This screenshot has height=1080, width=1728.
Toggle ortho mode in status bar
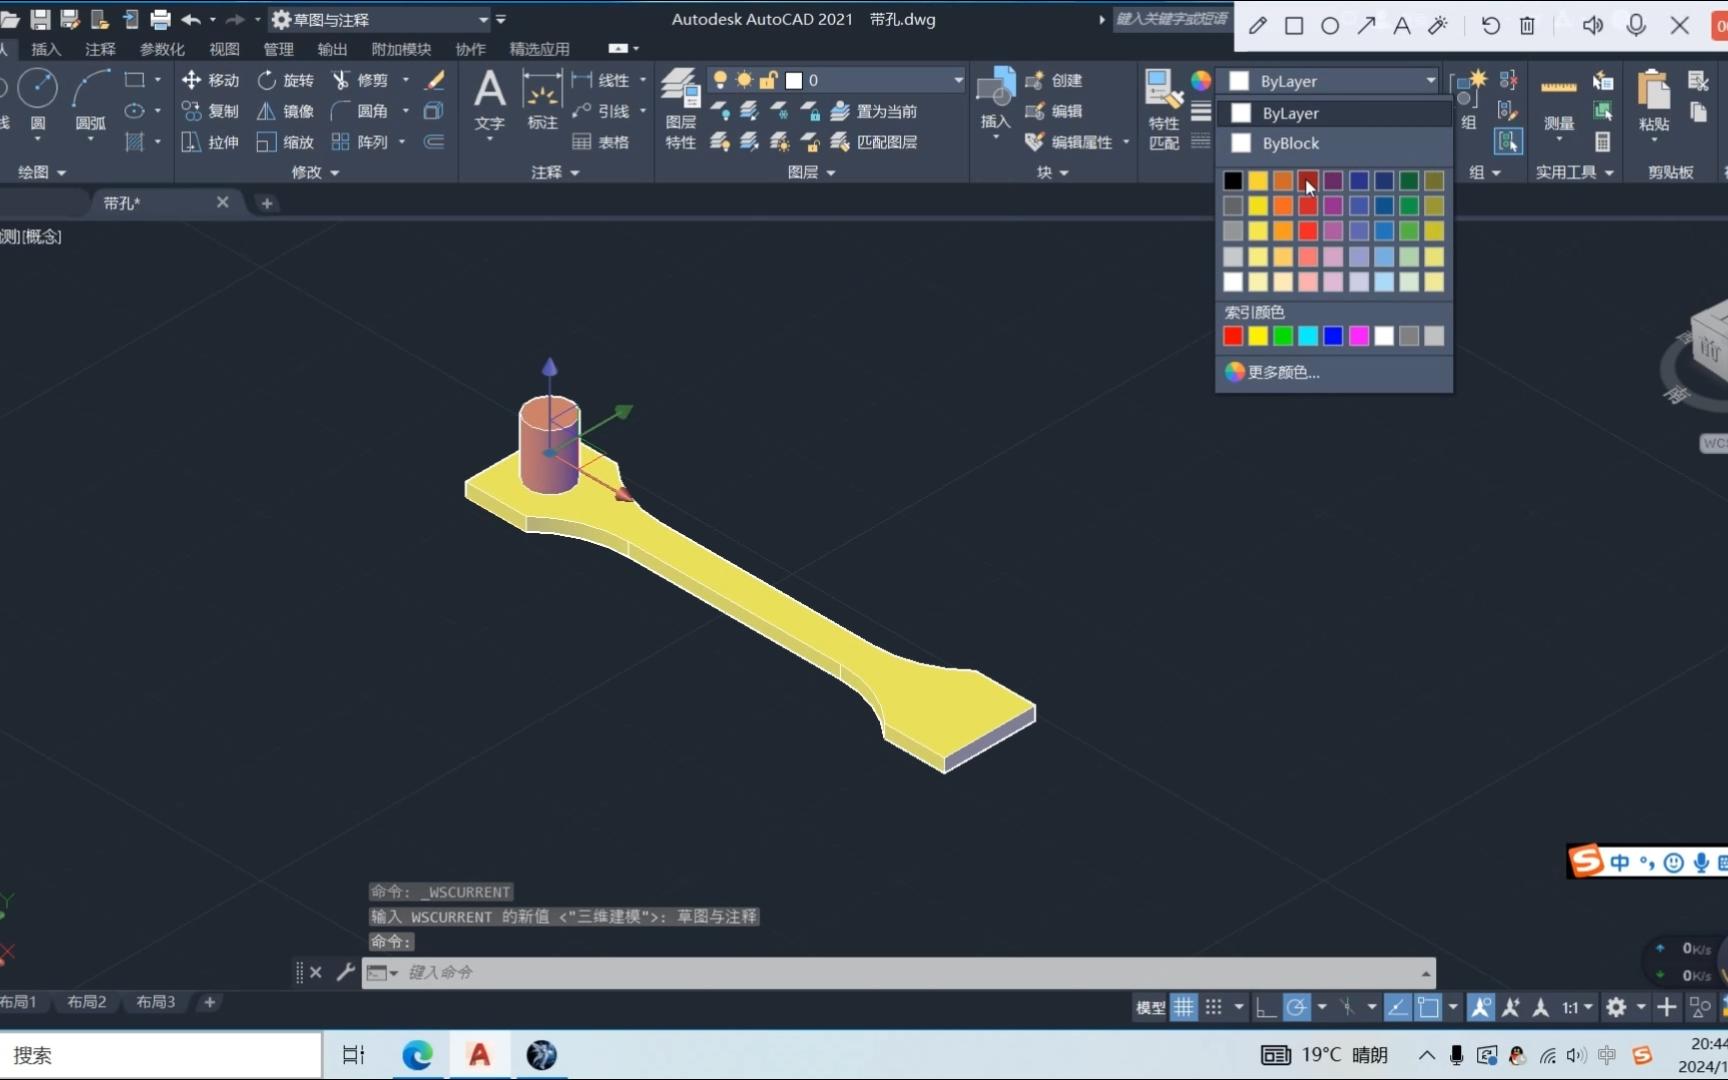pyautogui.click(x=1265, y=1007)
